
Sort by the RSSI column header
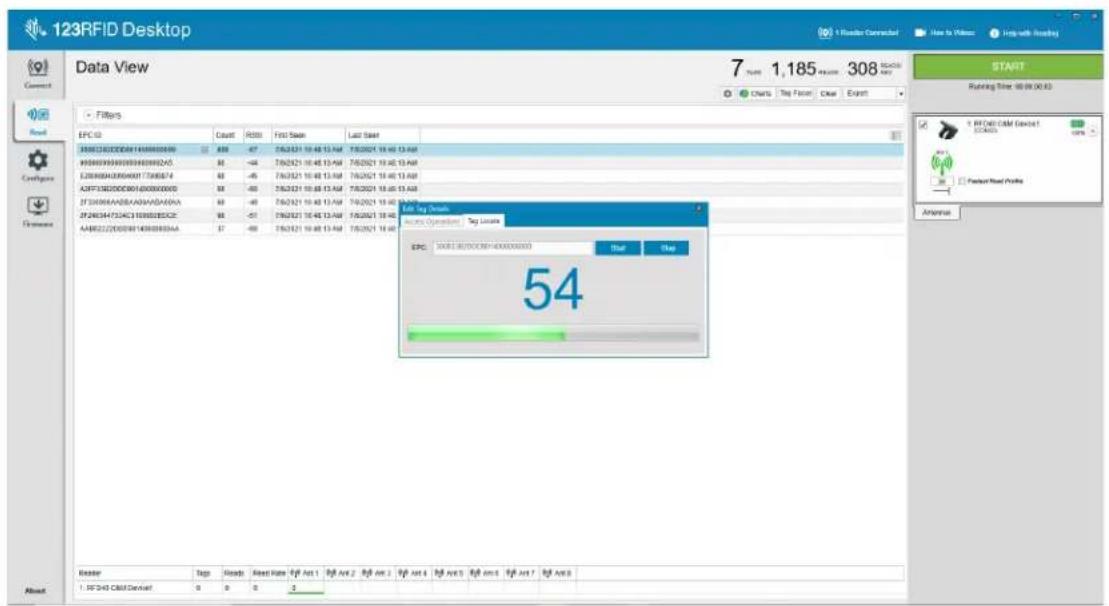[257, 135]
